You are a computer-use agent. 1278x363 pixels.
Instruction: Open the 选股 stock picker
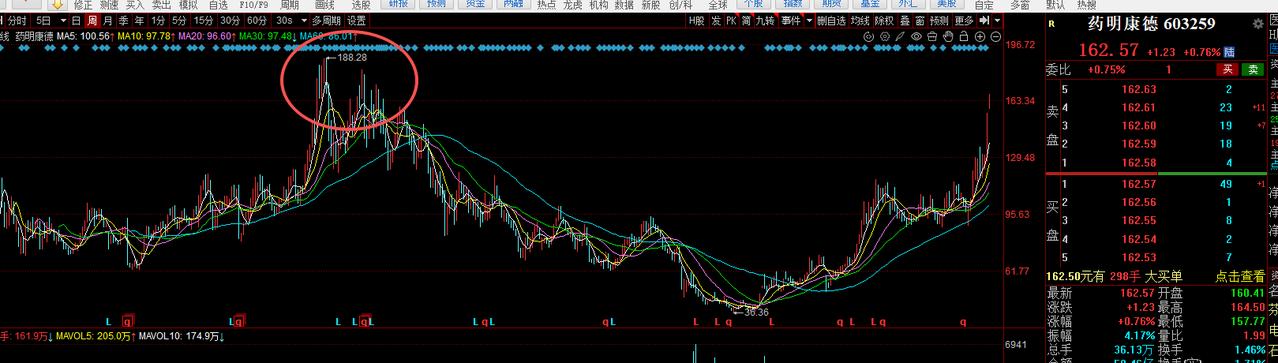click(x=360, y=4)
